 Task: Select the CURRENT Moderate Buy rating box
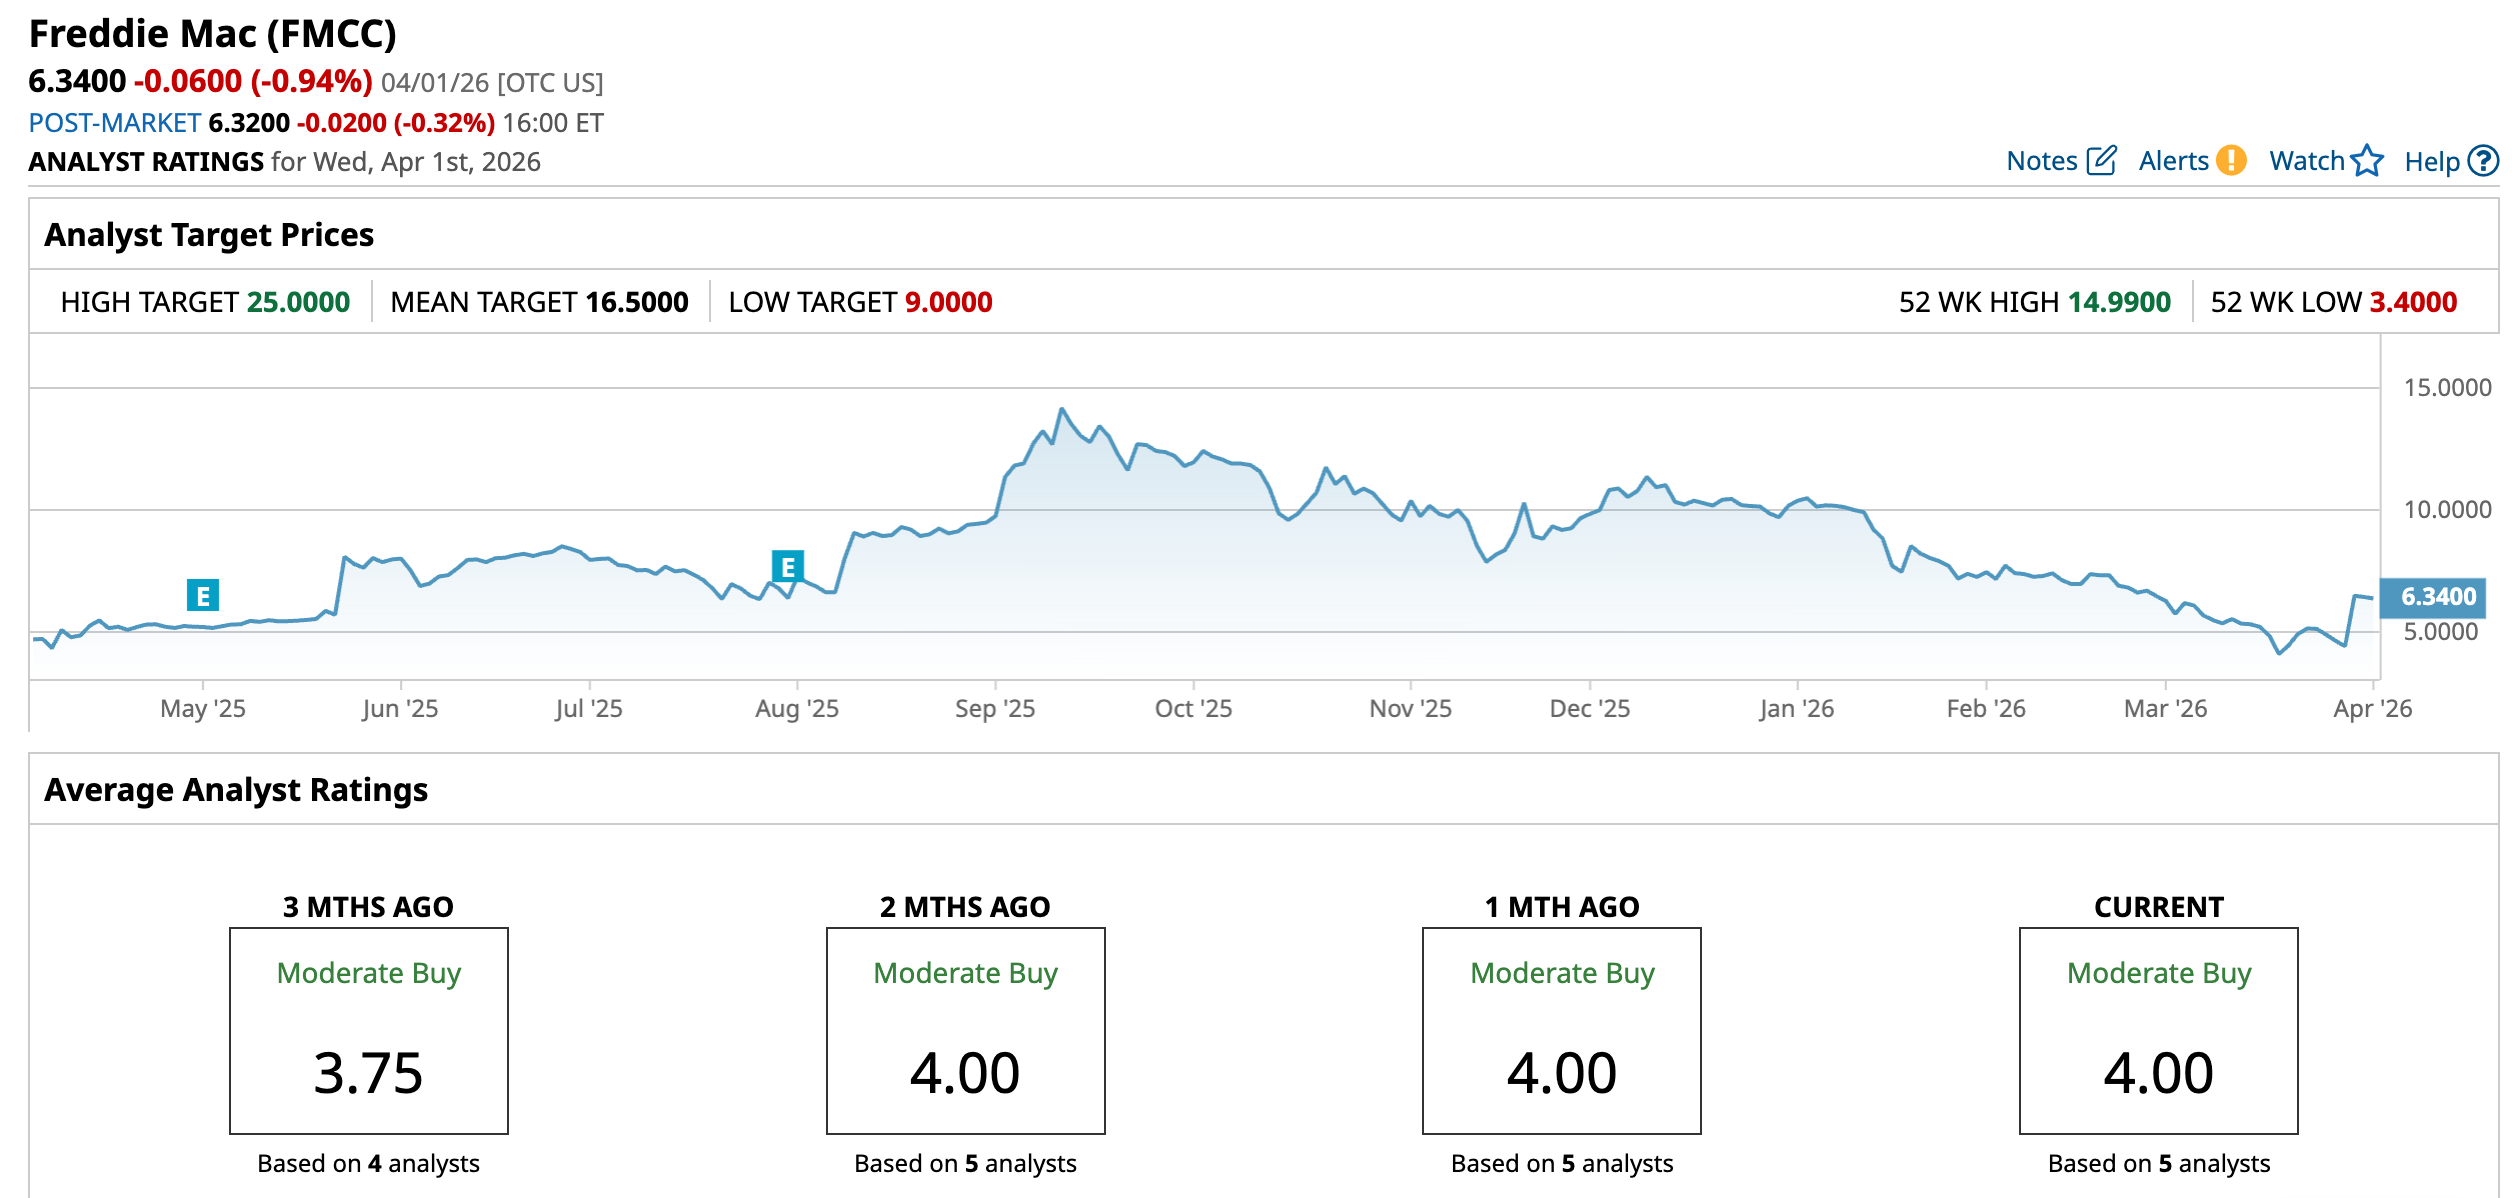(x=2158, y=1030)
